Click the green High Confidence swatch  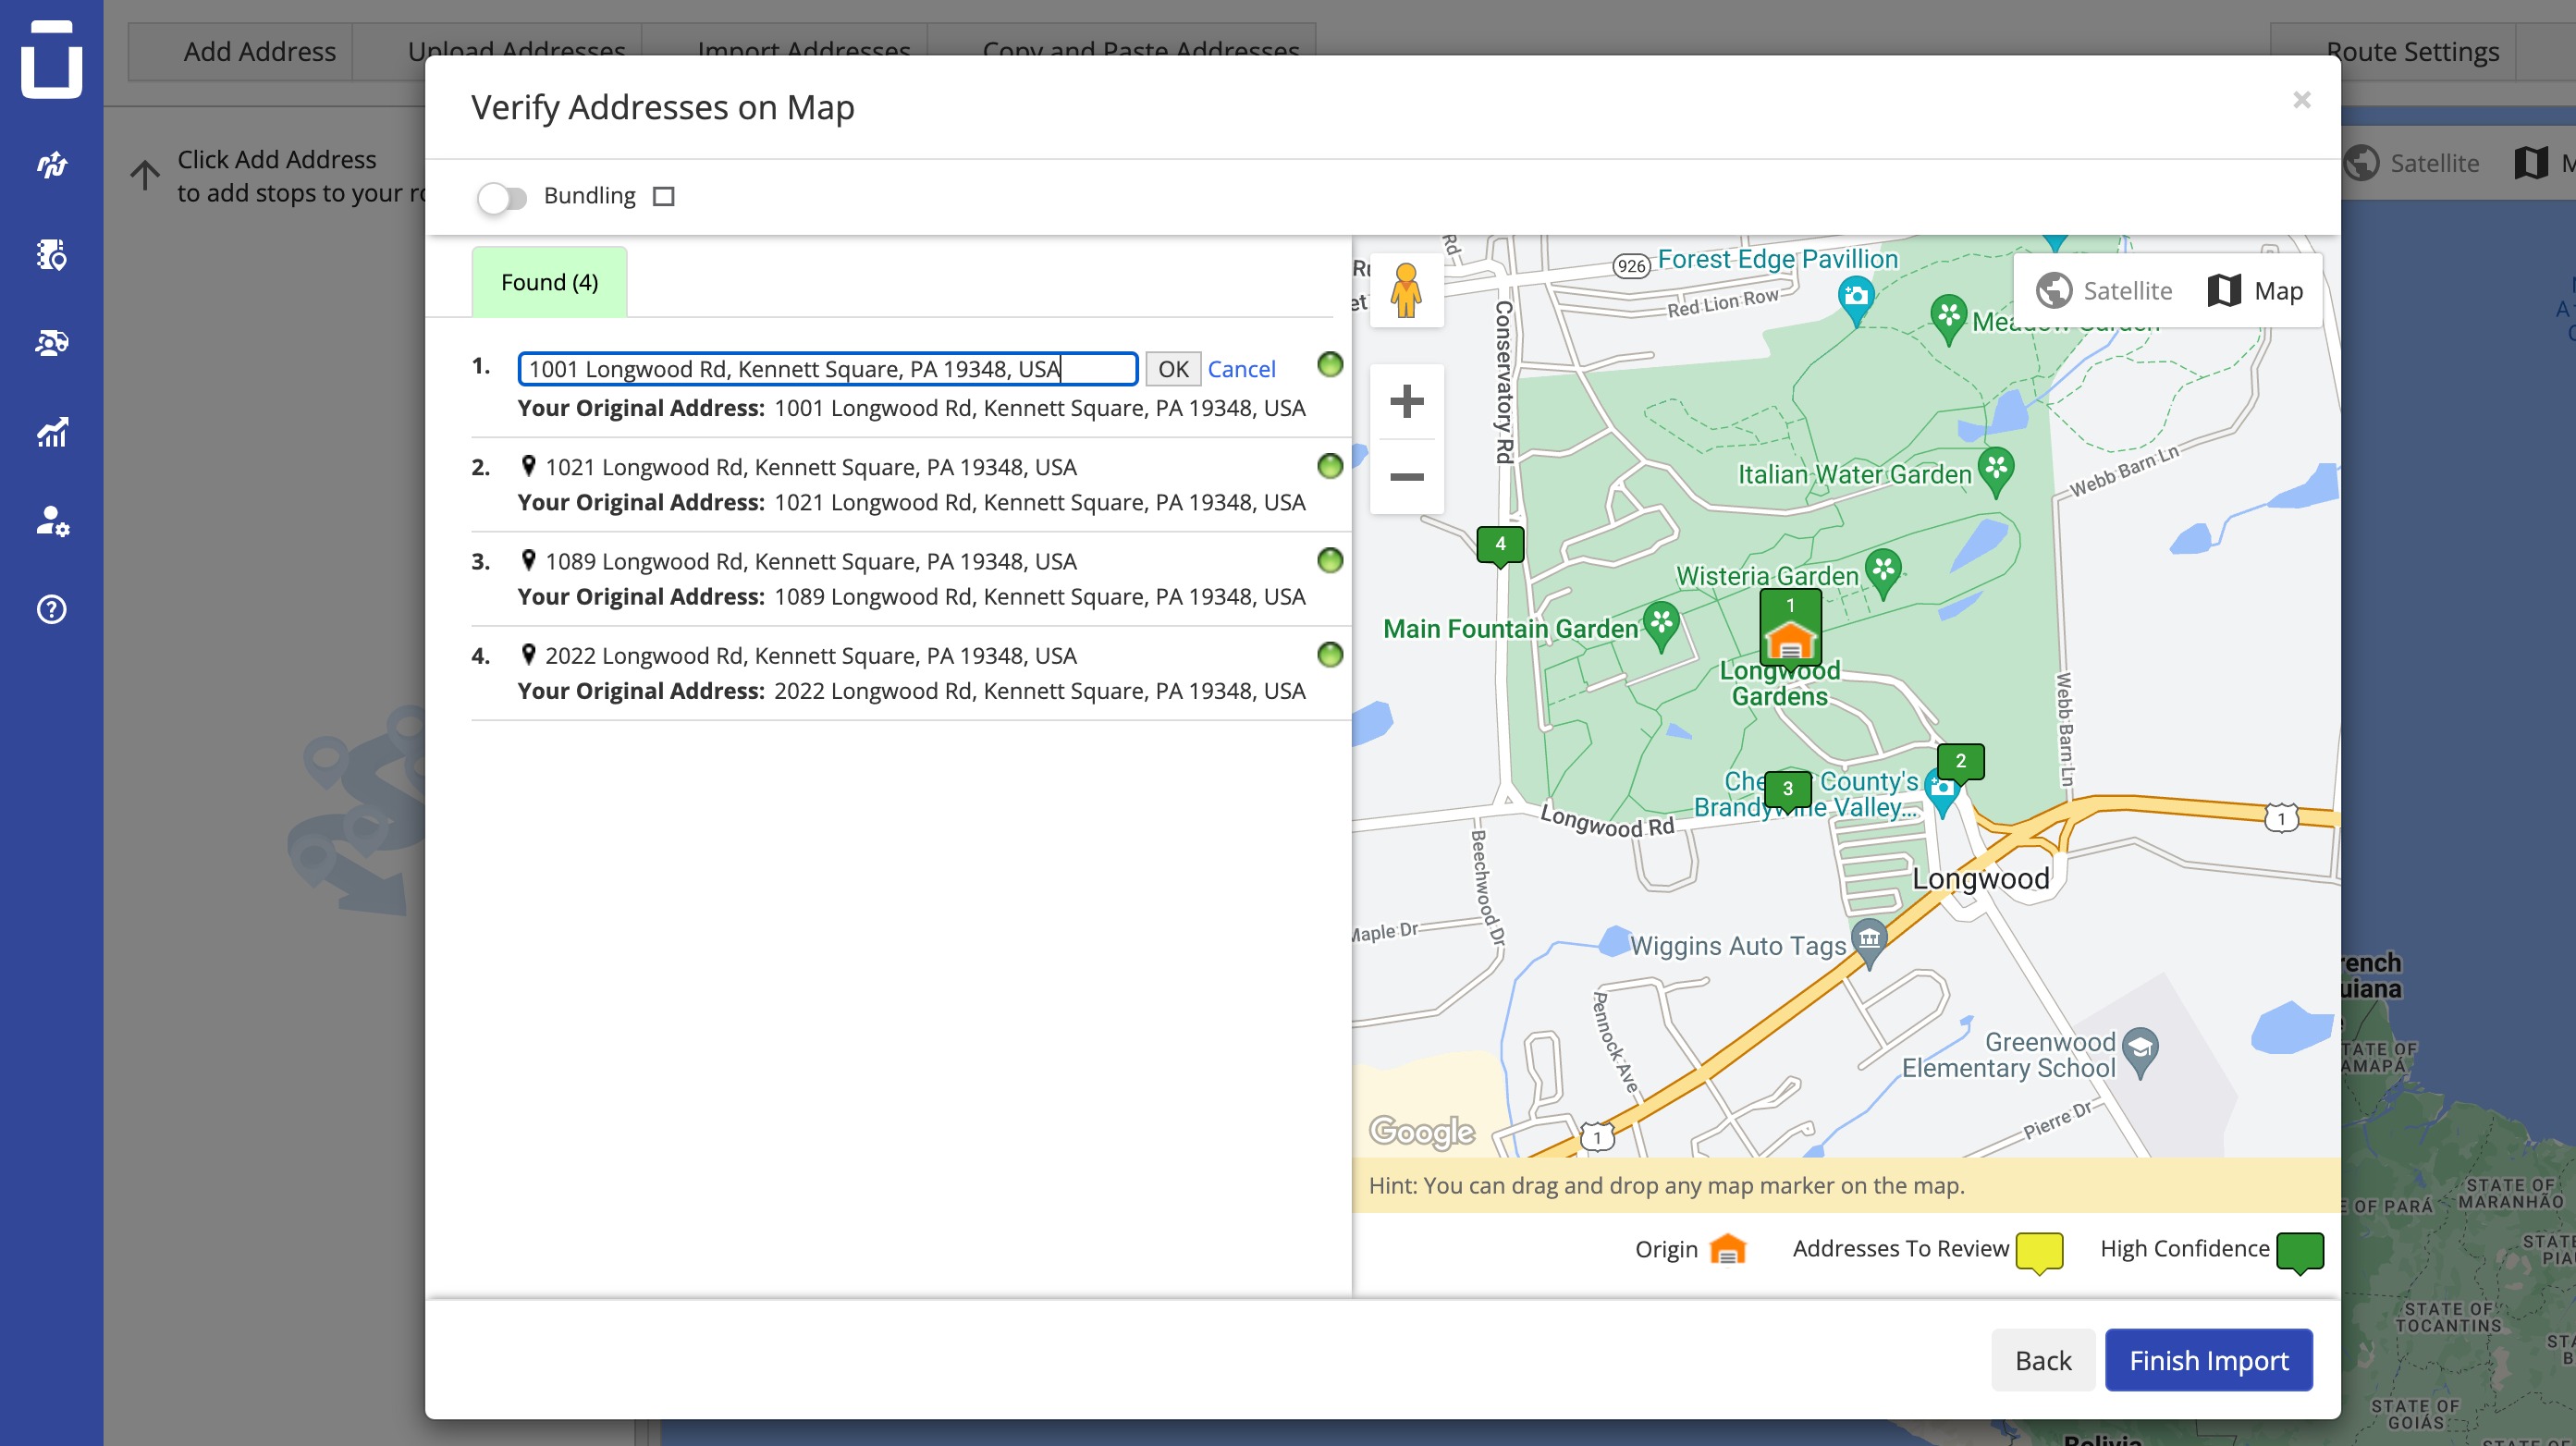coord(2299,1252)
